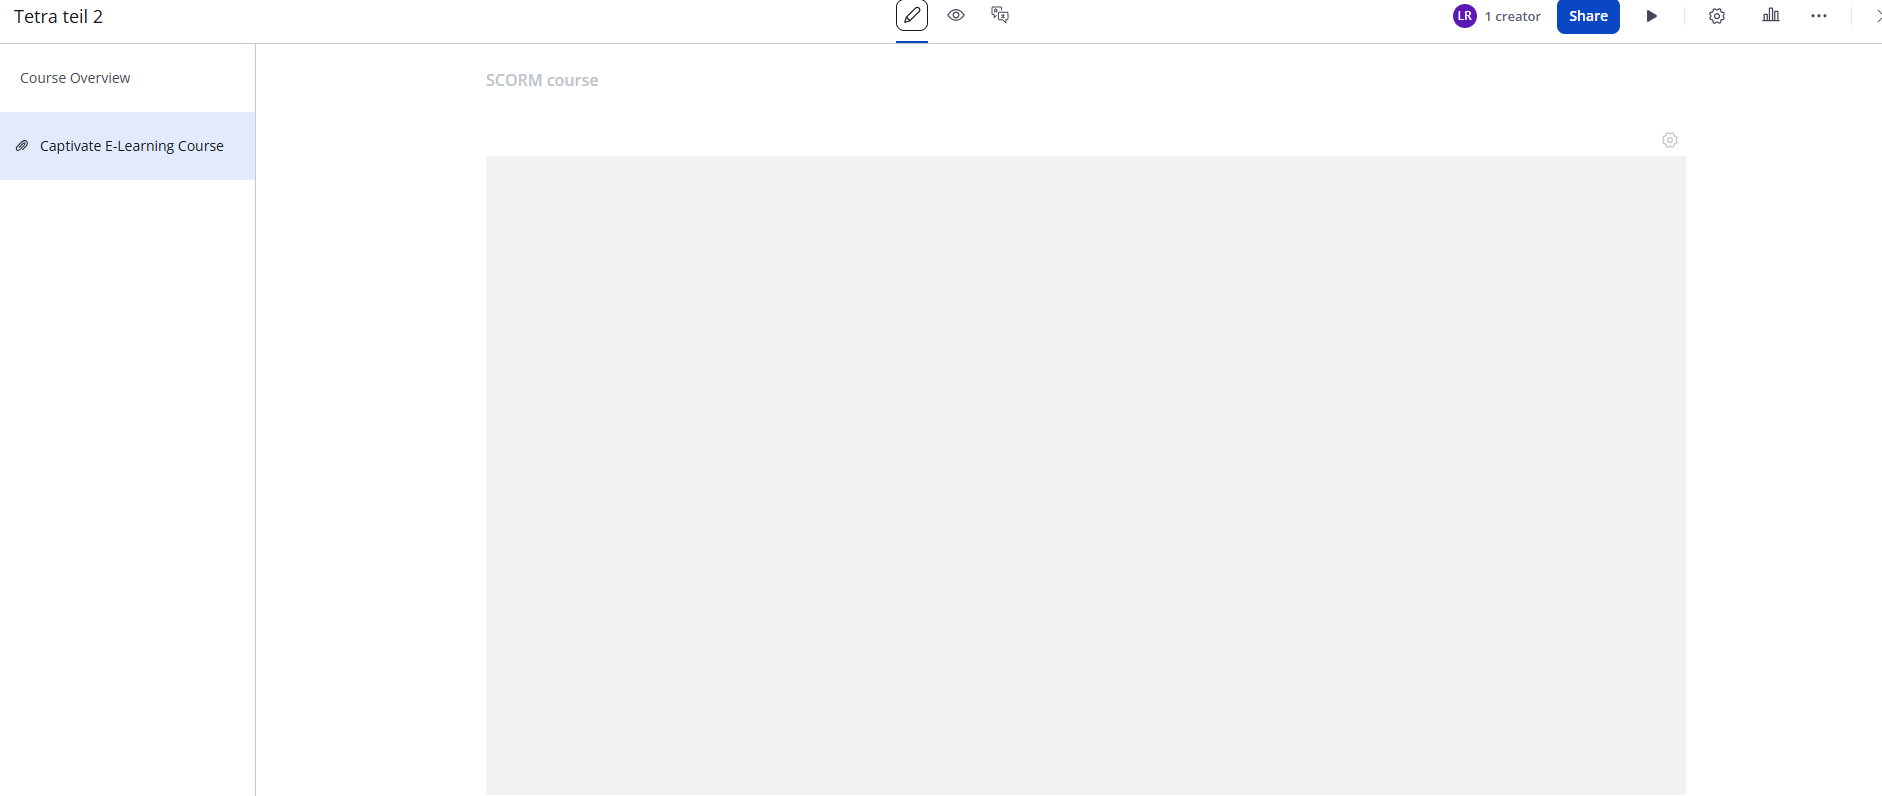Click the LR creator avatar
The height and width of the screenshot is (796, 1882).
click(x=1464, y=16)
